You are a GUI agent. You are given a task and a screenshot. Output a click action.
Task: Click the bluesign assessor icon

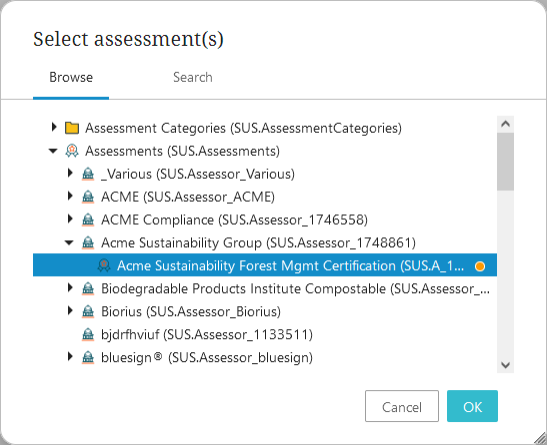pyautogui.click(x=88, y=357)
